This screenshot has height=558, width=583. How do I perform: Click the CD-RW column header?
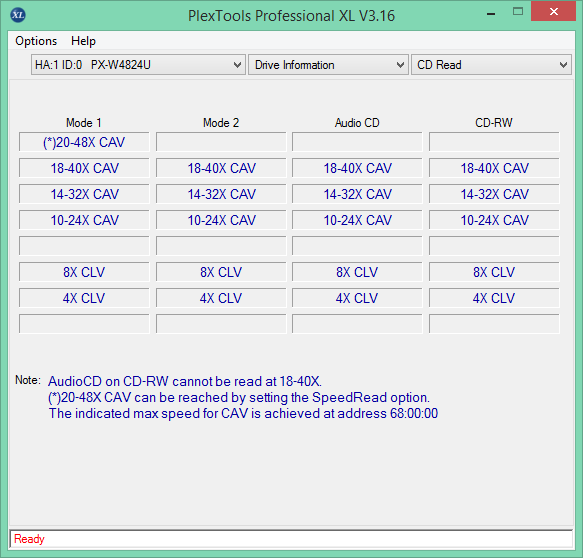pos(494,123)
